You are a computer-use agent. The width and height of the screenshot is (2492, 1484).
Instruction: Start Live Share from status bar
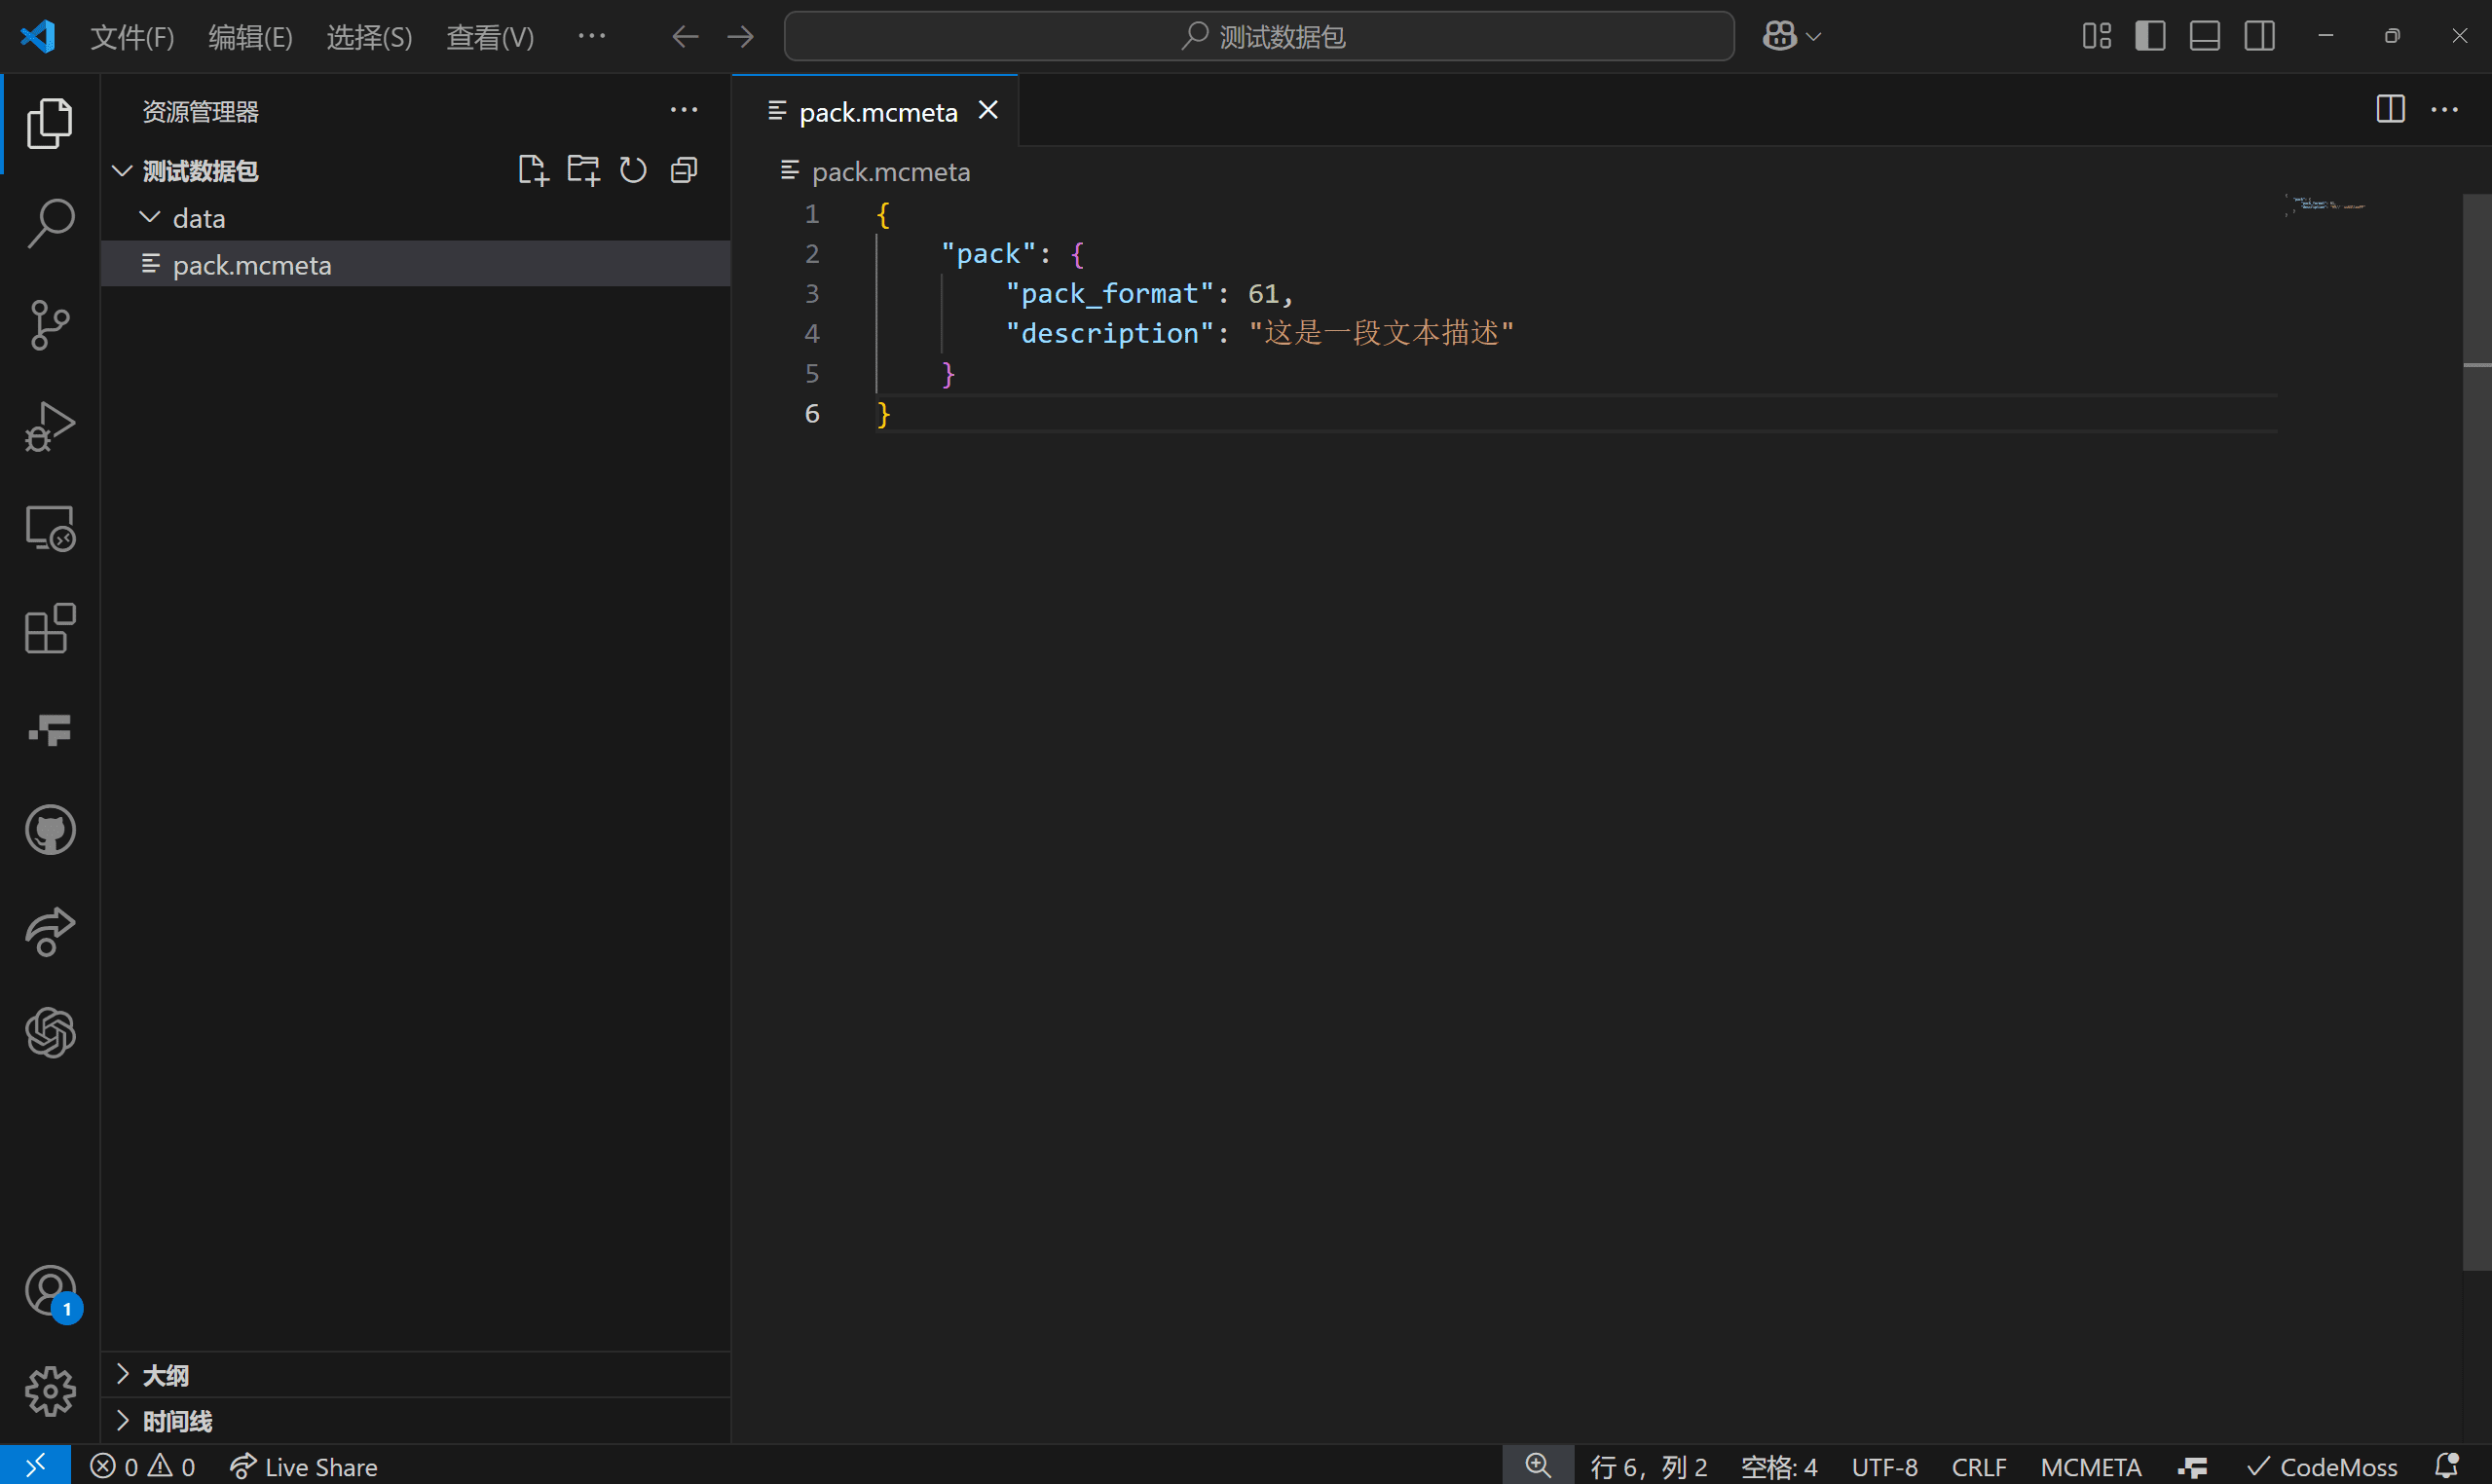304,1467
